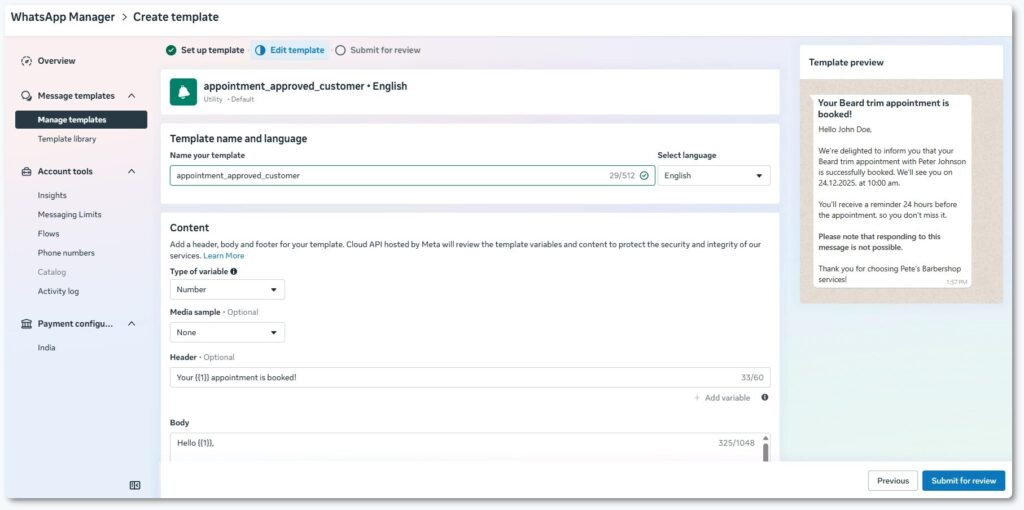The image size is (1024, 510).
Task: Click the Message templates chat icon
Action: click(x=27, y=96)
